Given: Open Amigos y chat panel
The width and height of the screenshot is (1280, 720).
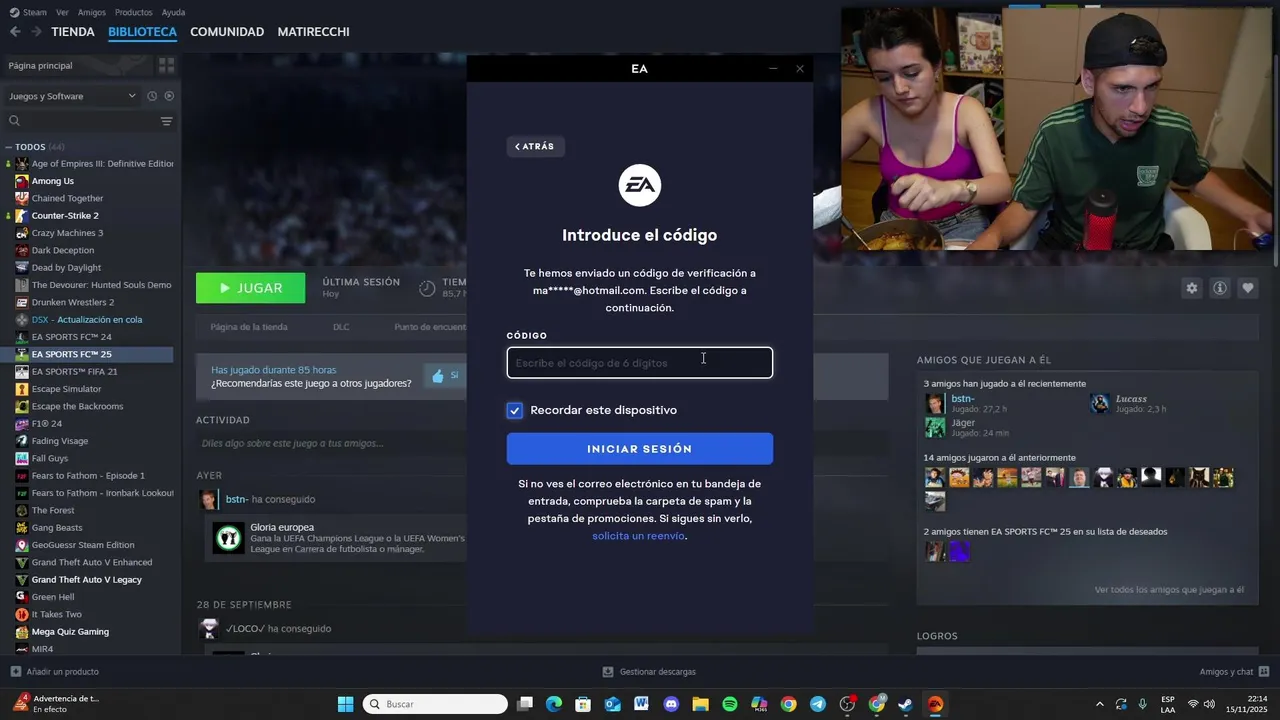Looking at the screenshot, I should (1234, 672).
